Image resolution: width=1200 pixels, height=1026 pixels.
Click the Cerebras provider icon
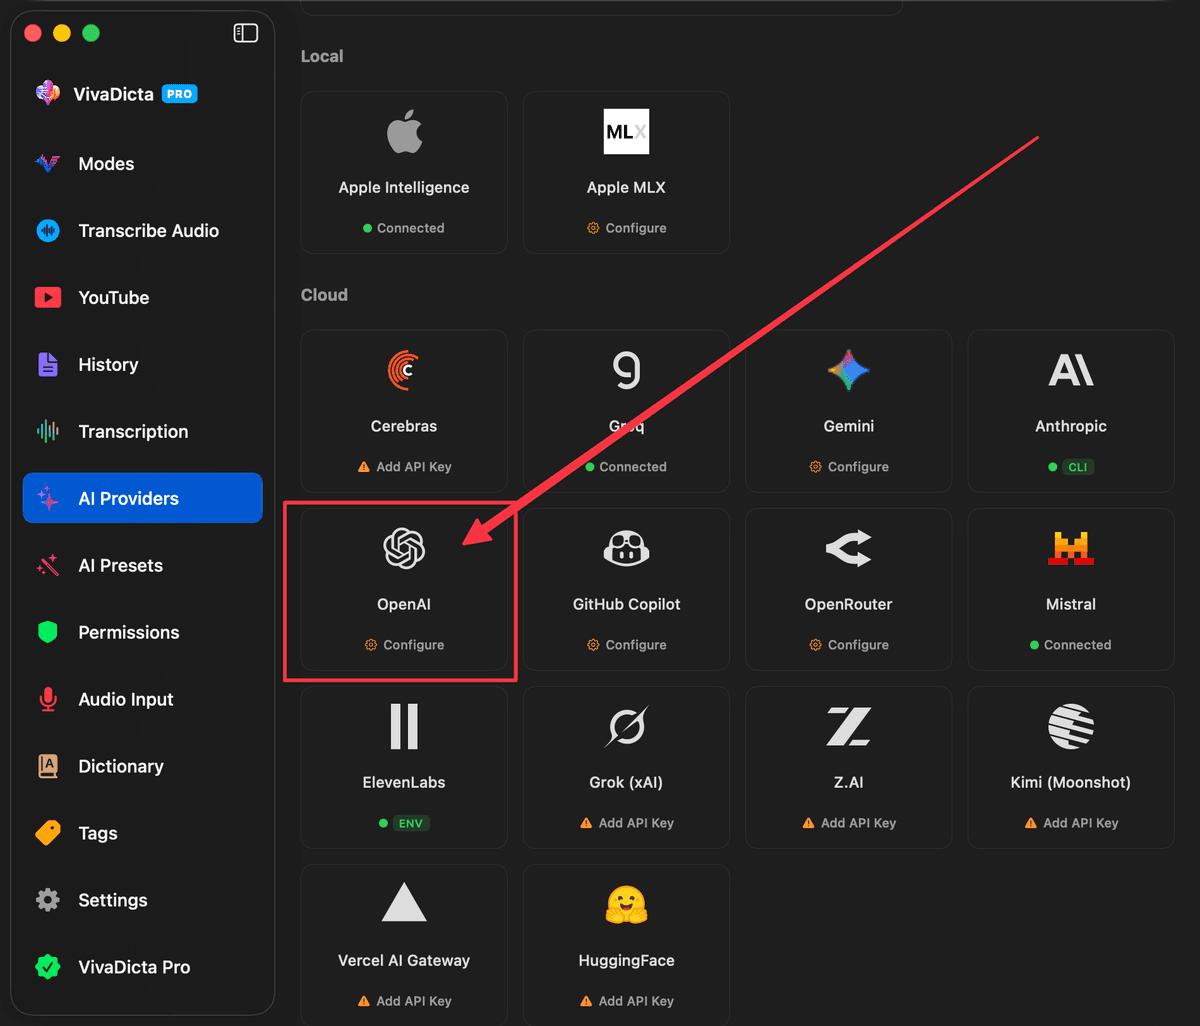tap(404, 370)
